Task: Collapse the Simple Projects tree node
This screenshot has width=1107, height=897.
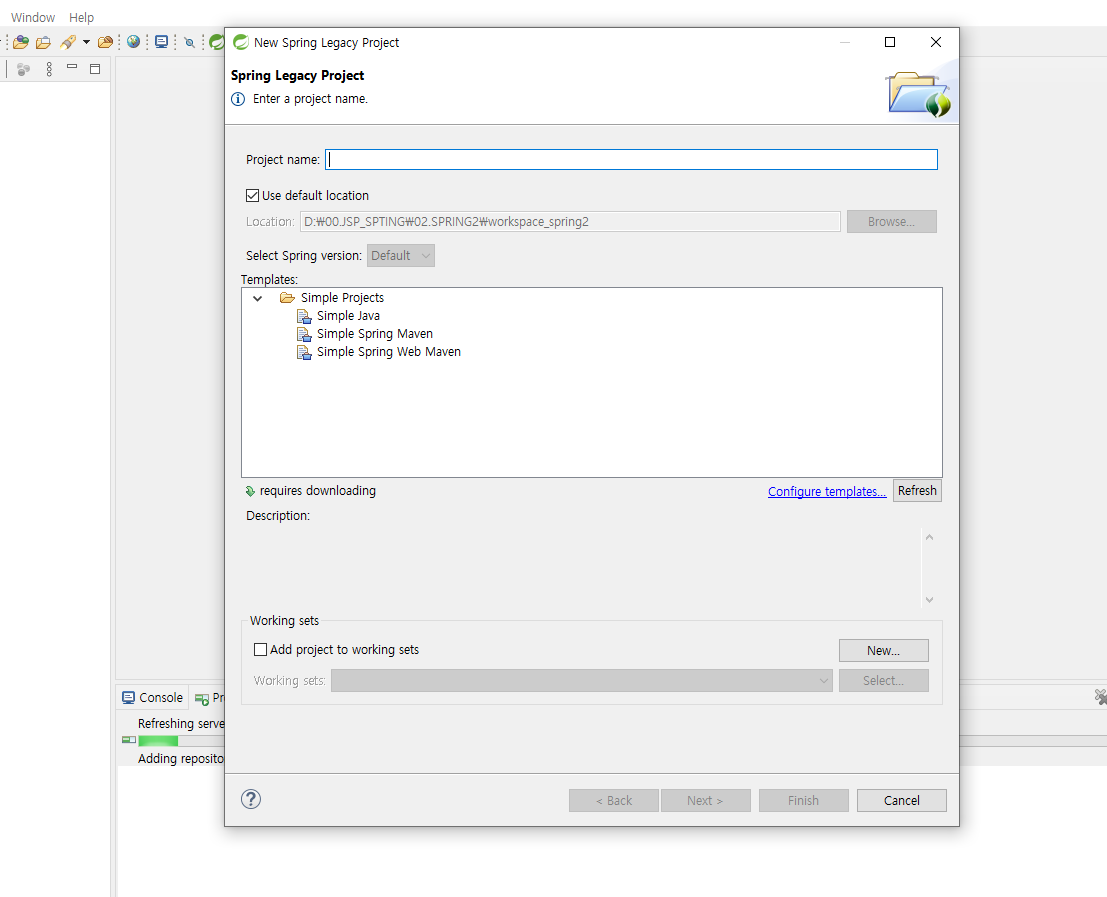Action: pos(258,299)
